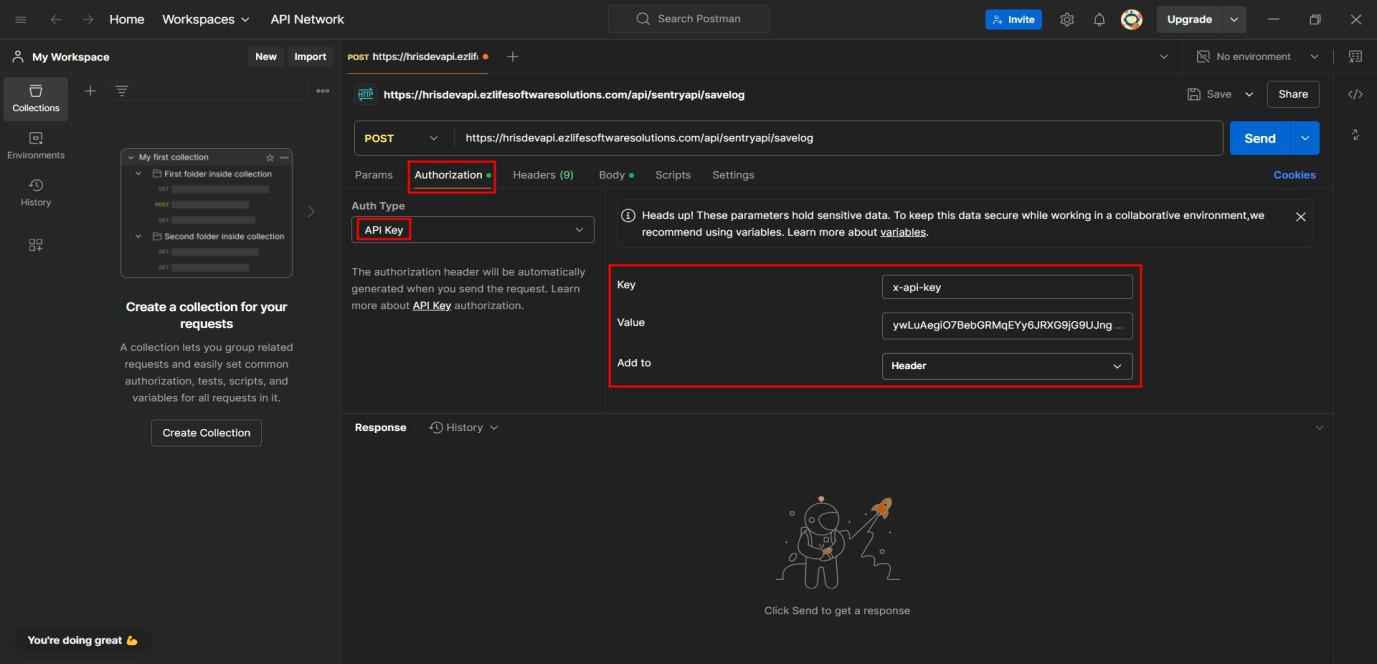
Task: Open the environment quick look icon
Action: (1355, 57)
